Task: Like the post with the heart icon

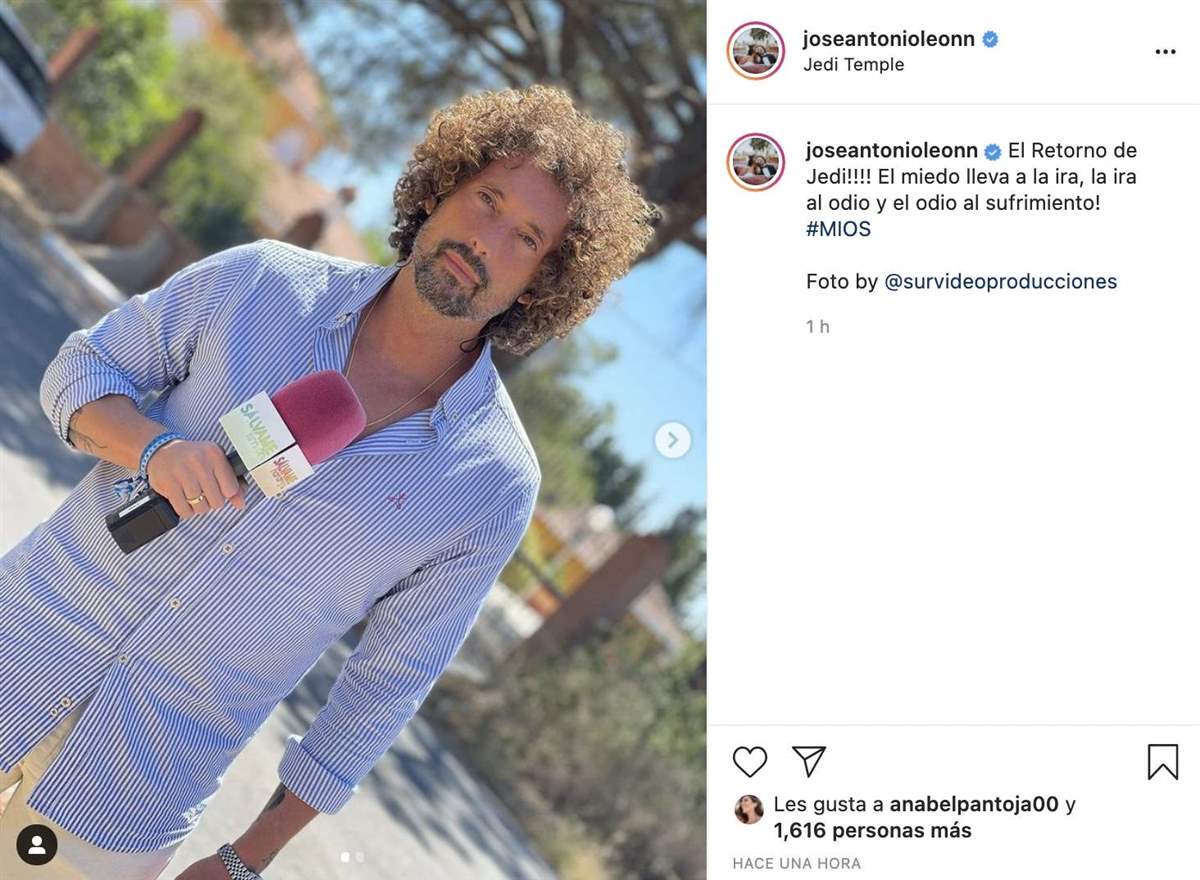Action: click(x=750, y=762)
